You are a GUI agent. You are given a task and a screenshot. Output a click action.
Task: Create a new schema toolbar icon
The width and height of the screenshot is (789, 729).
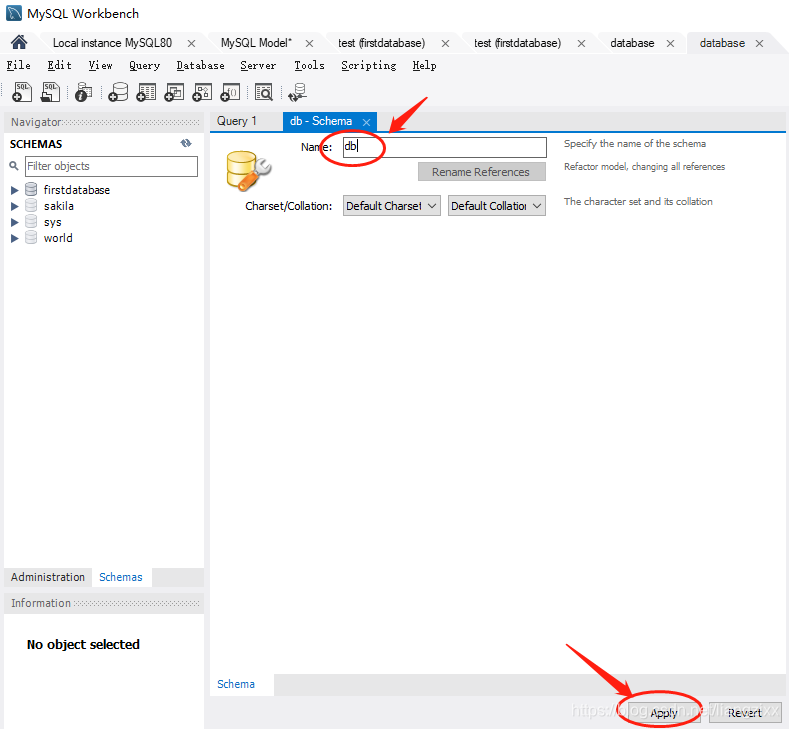(x=118, y=93)
